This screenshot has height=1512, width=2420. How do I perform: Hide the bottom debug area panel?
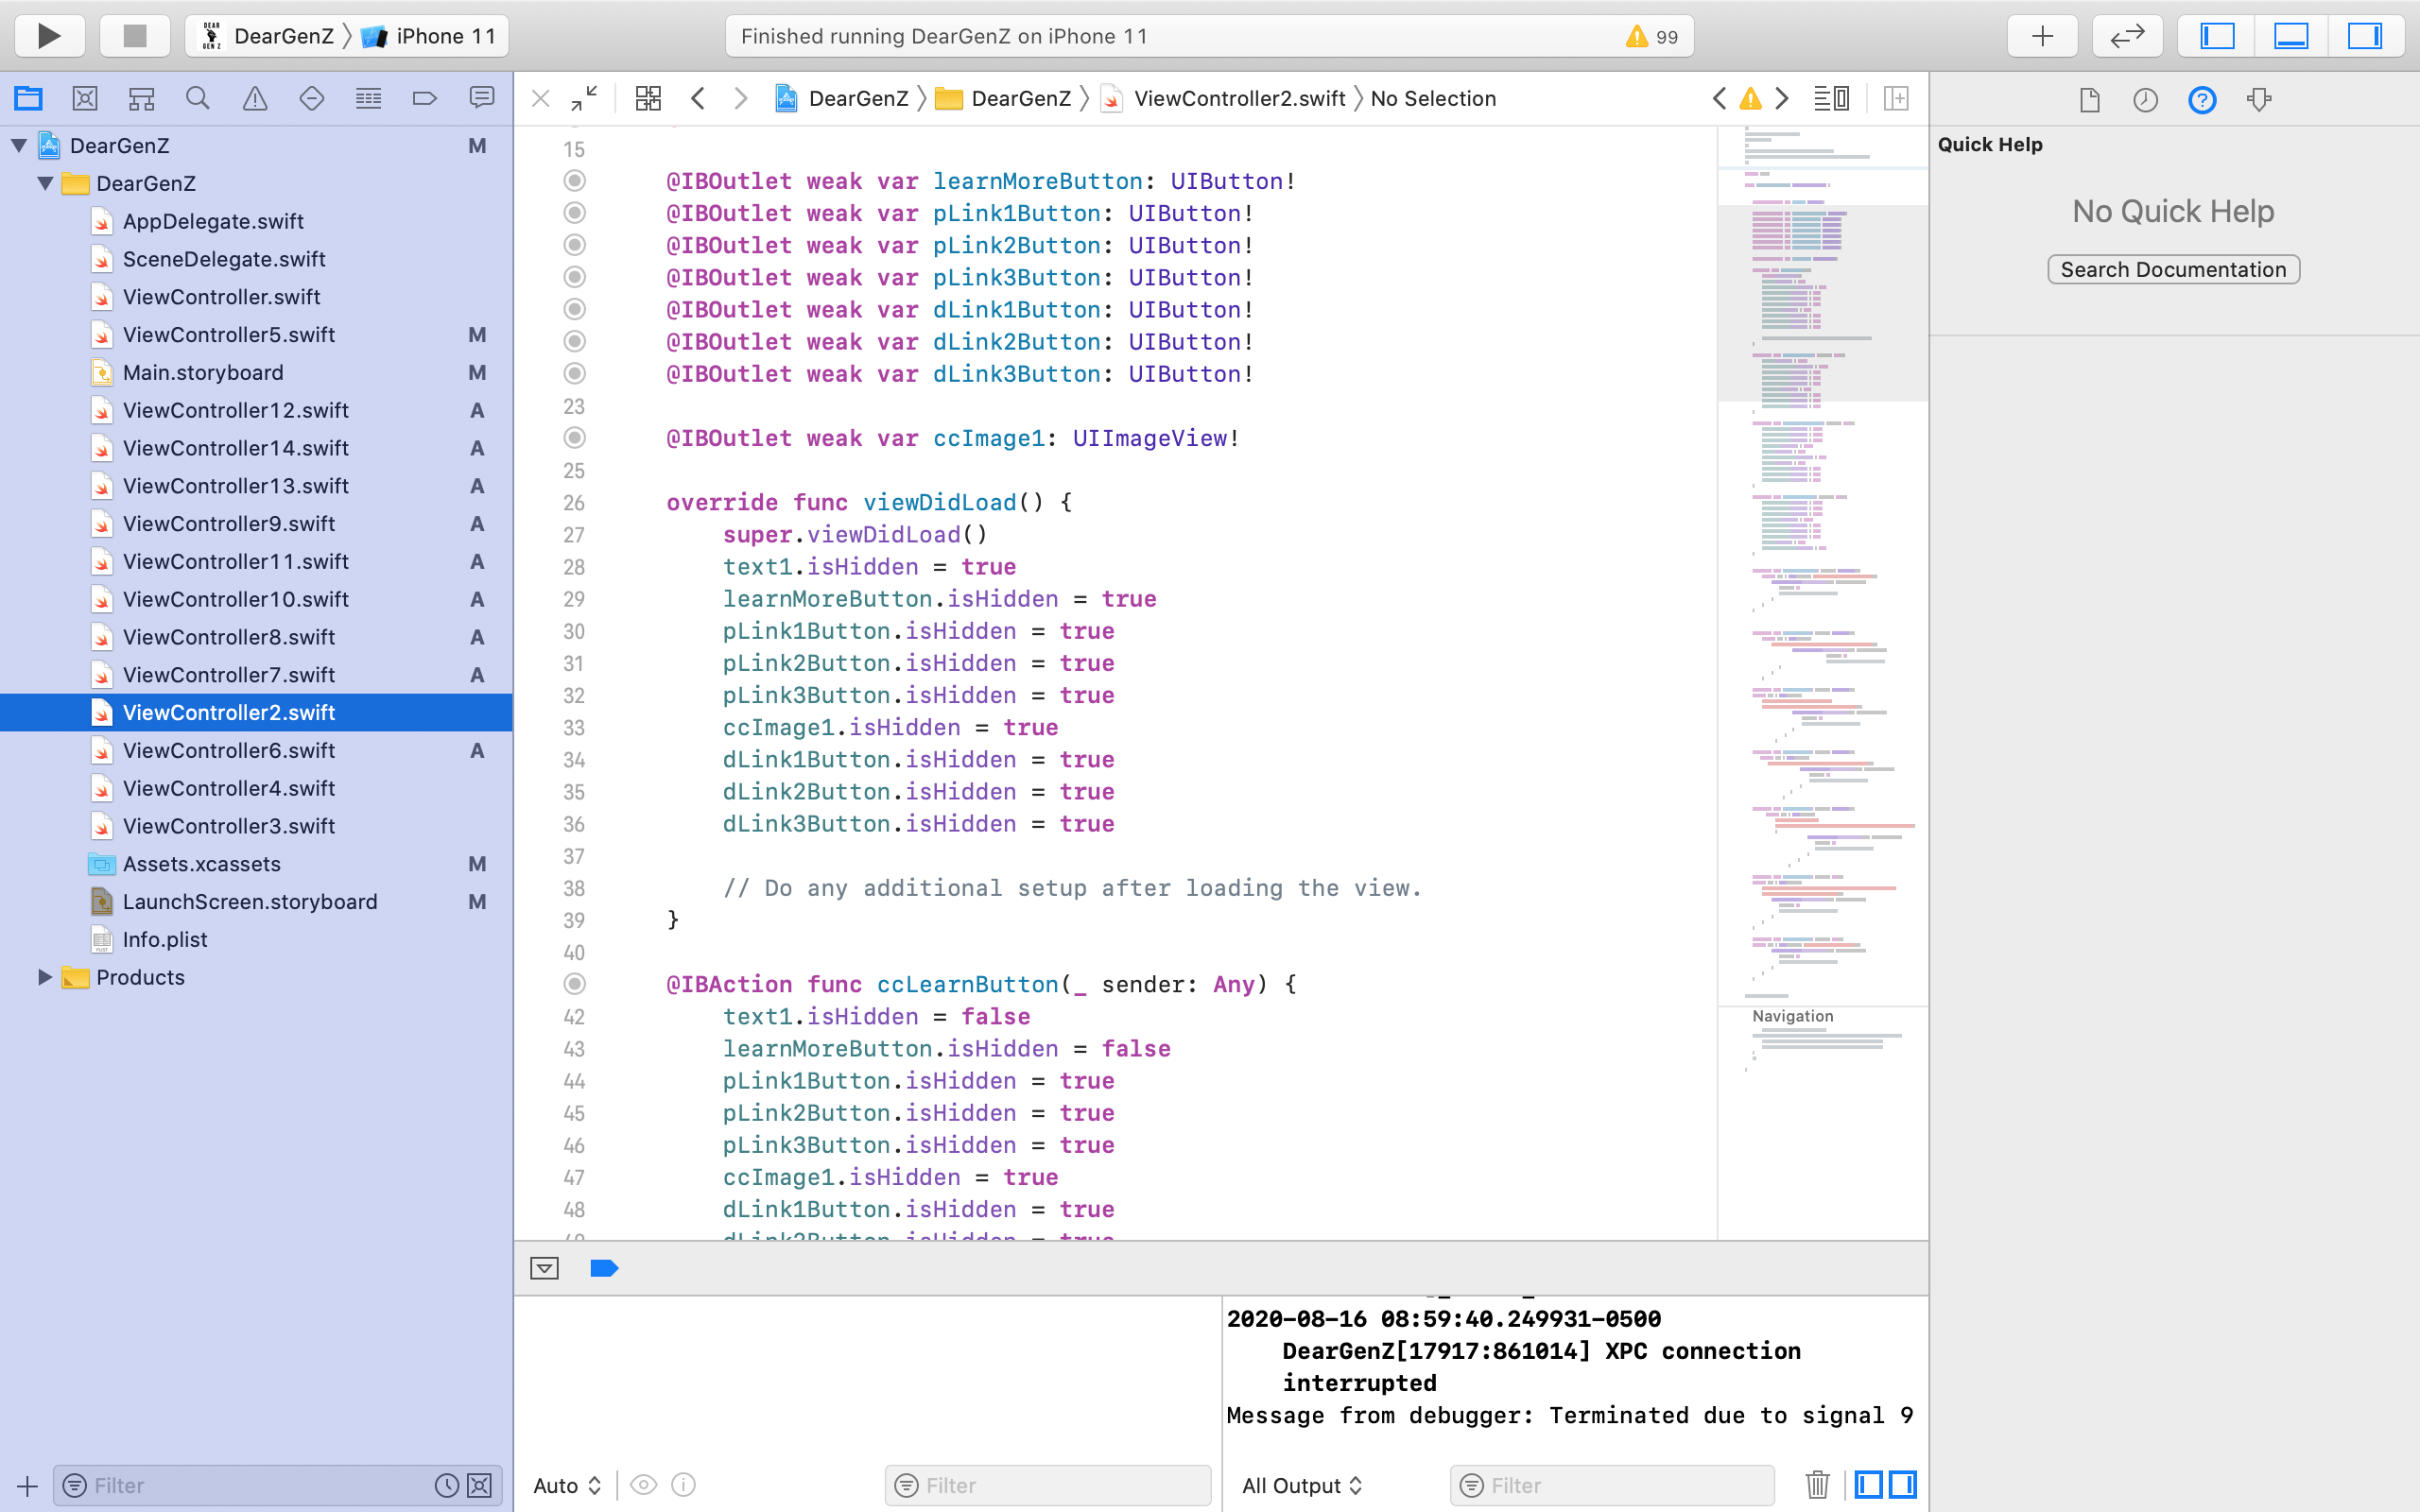point(2290,36)
